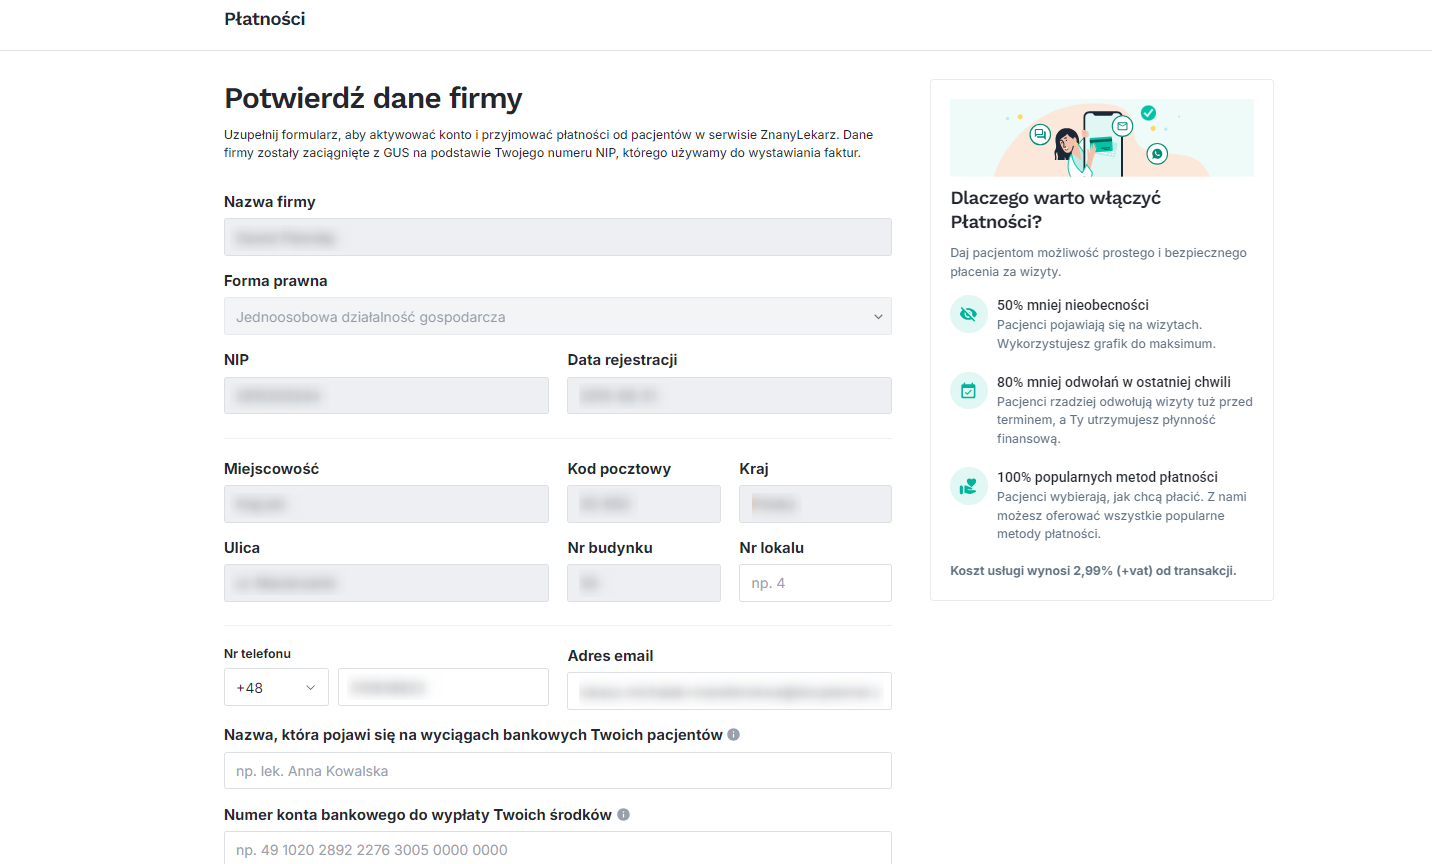The height and width of the screenshot is (864, 1432).
Task: Click the crossed-eye icon beside 50% mniej nieobecności
Action: pyautogui.click(x=968, y=313)
